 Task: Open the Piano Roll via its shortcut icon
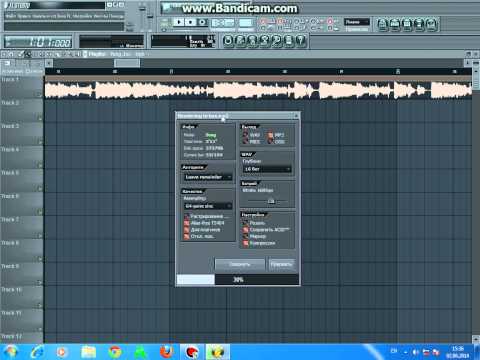252,41
